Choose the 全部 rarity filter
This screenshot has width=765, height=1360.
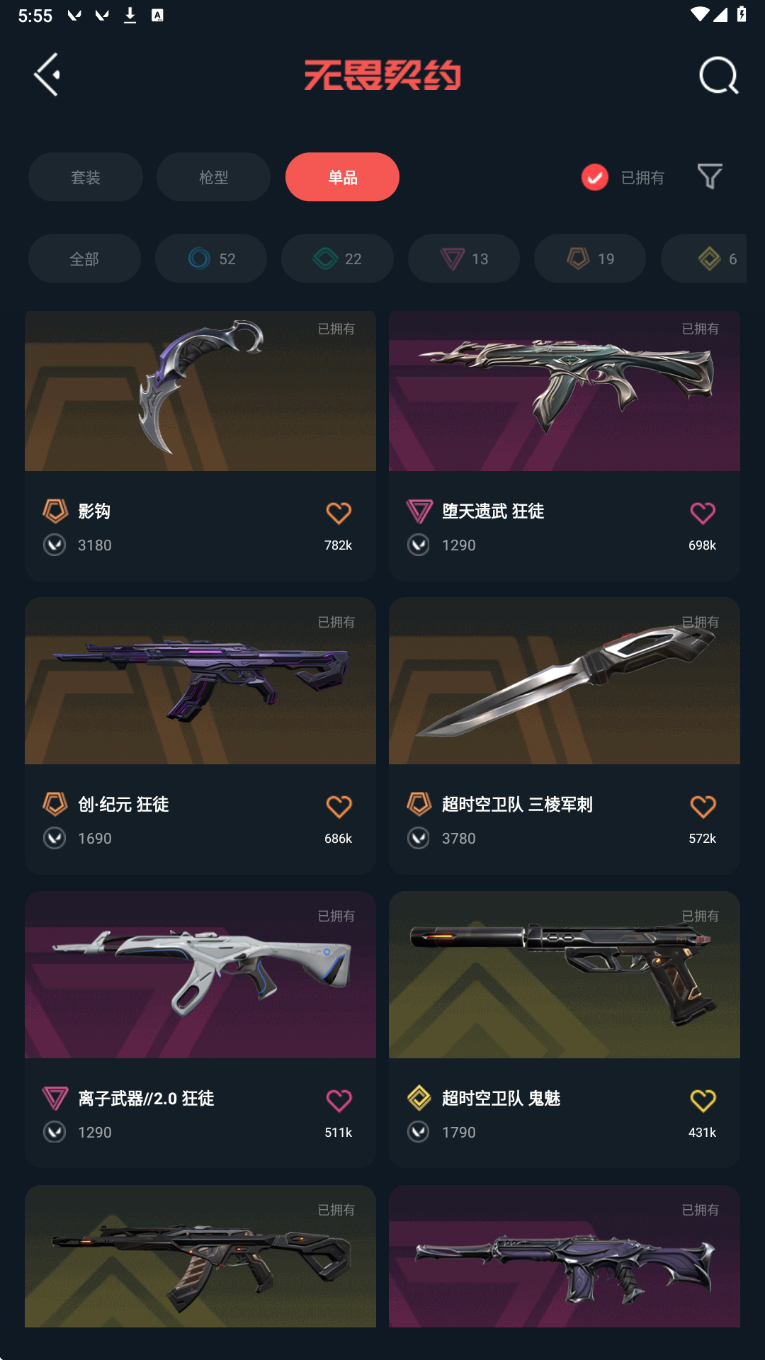coord(84,259)
